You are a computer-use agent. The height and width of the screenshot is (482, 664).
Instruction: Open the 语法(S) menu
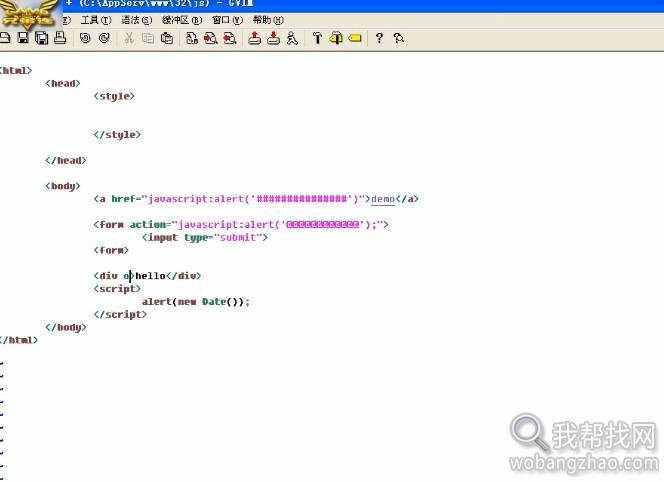(137, 20)
